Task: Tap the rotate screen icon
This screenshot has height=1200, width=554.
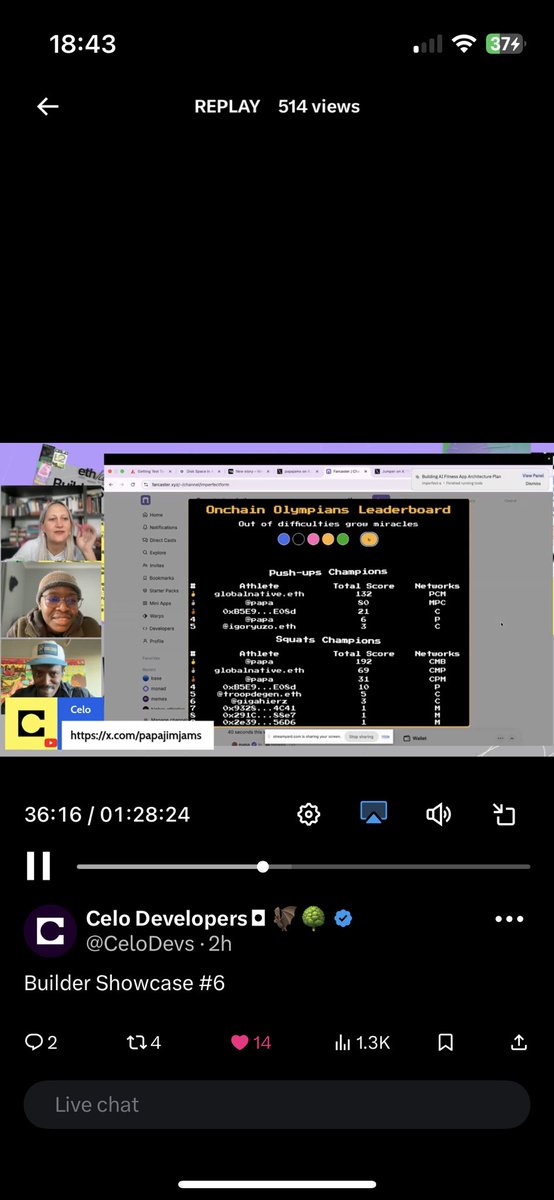Action: [x=504, y=814]
